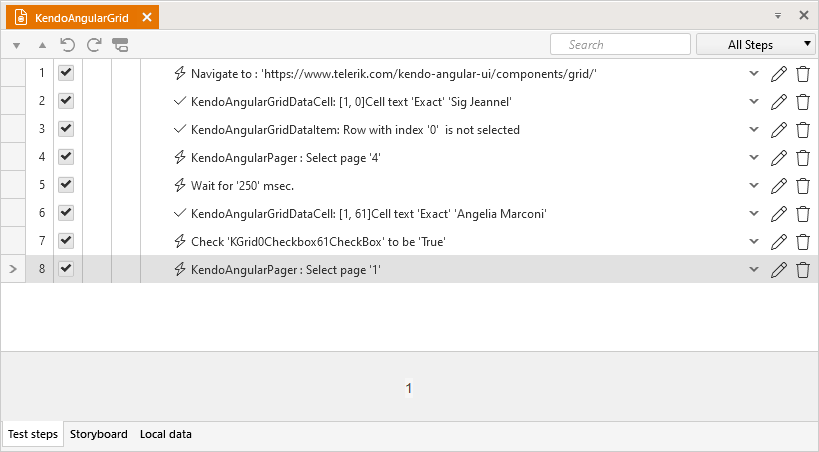The height and width of the screenshot is (452, 819).
Task: Disable step 2 checkbox
Action: 66,100
